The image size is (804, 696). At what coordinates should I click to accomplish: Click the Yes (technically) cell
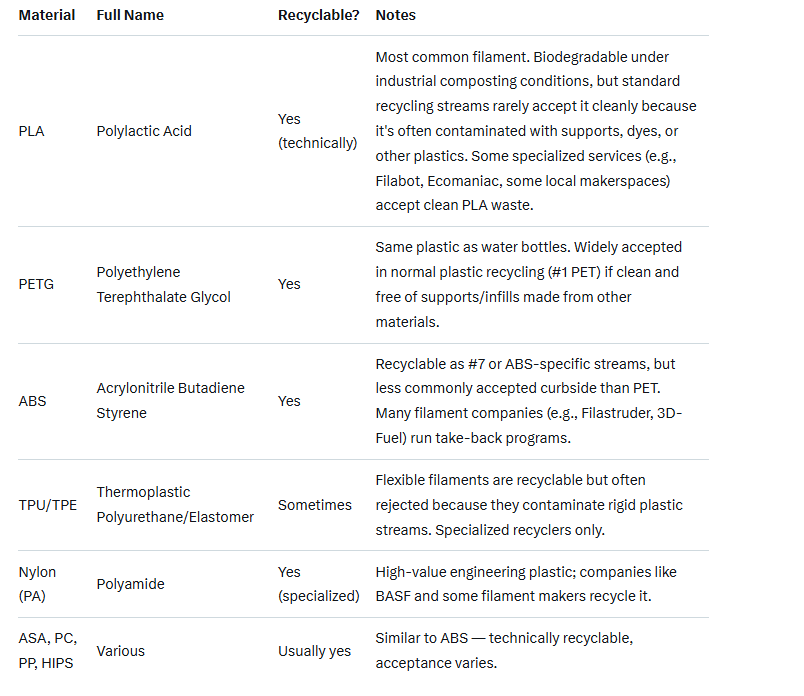tap(317, 131)
